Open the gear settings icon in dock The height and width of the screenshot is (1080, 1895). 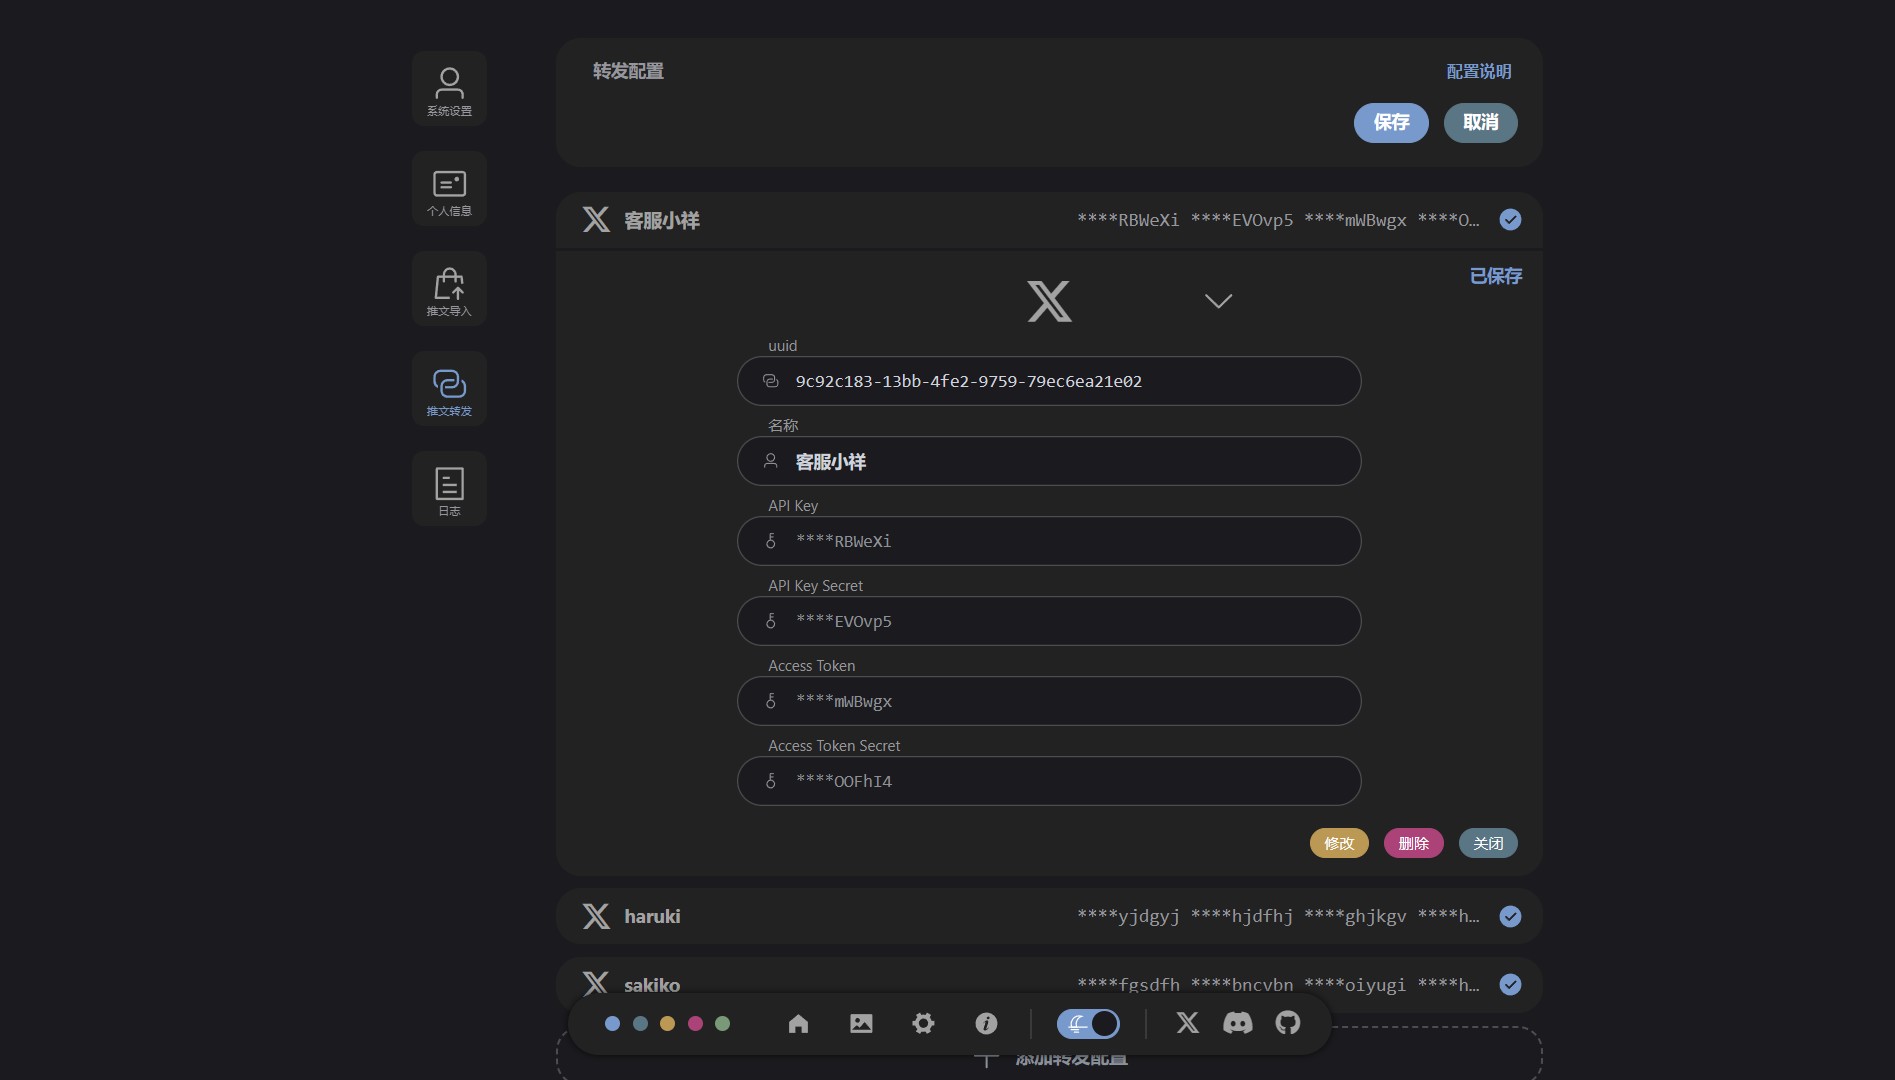923,1023
